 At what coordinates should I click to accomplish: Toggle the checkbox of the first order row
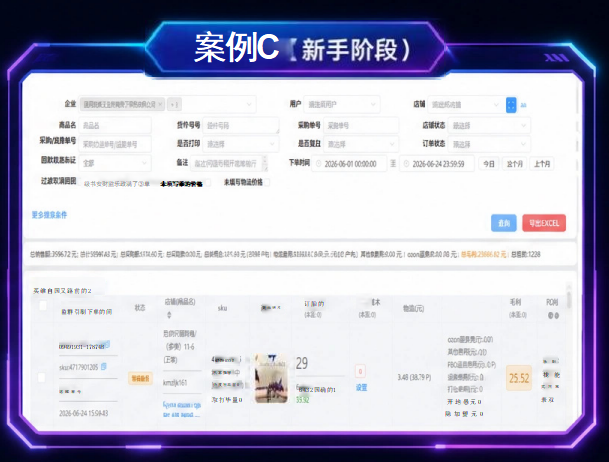click(x=42, y=377)
